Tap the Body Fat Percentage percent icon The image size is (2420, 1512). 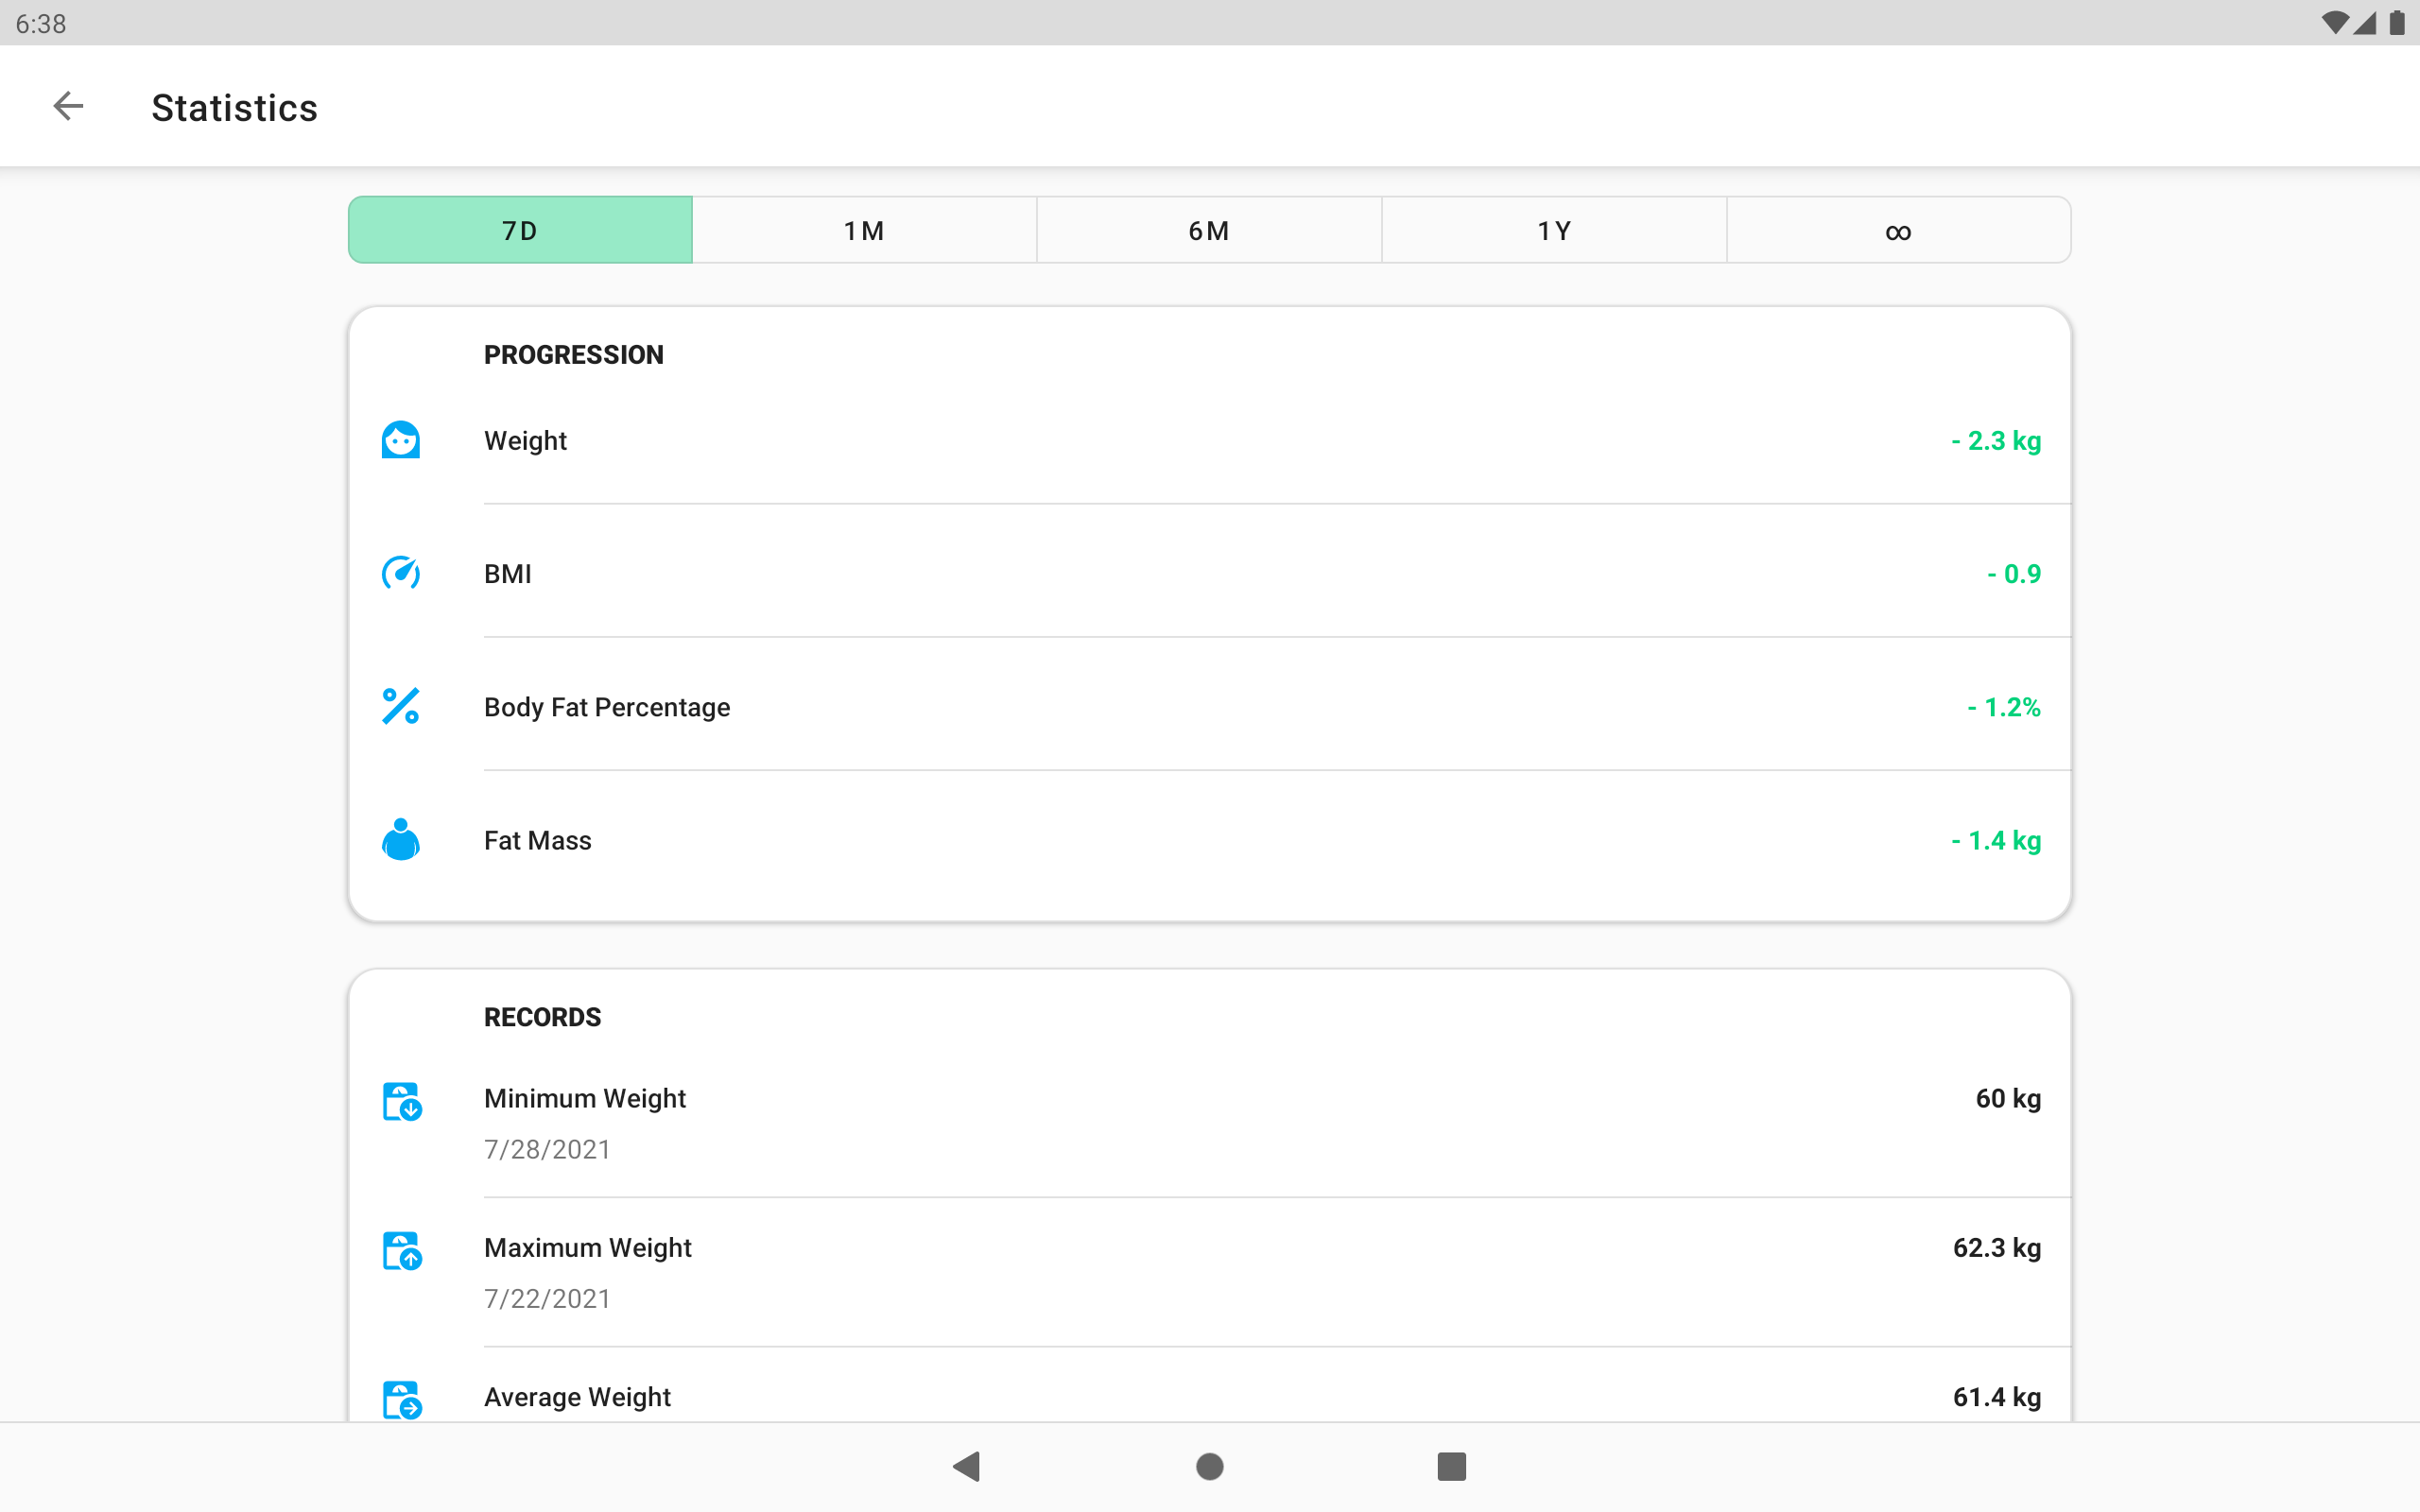coord(401,706)
